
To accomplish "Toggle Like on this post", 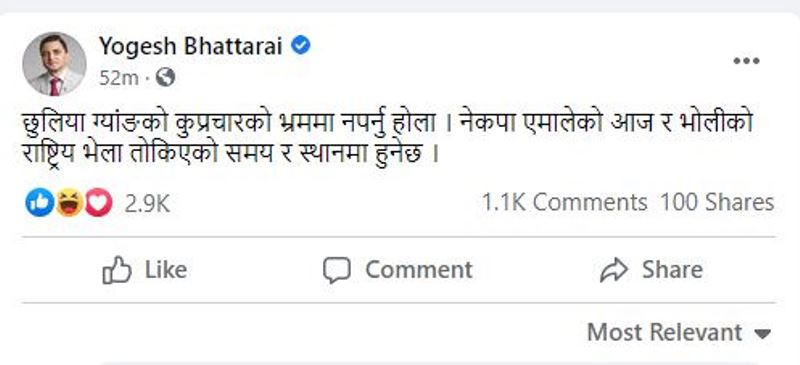I will coord(145,270).
